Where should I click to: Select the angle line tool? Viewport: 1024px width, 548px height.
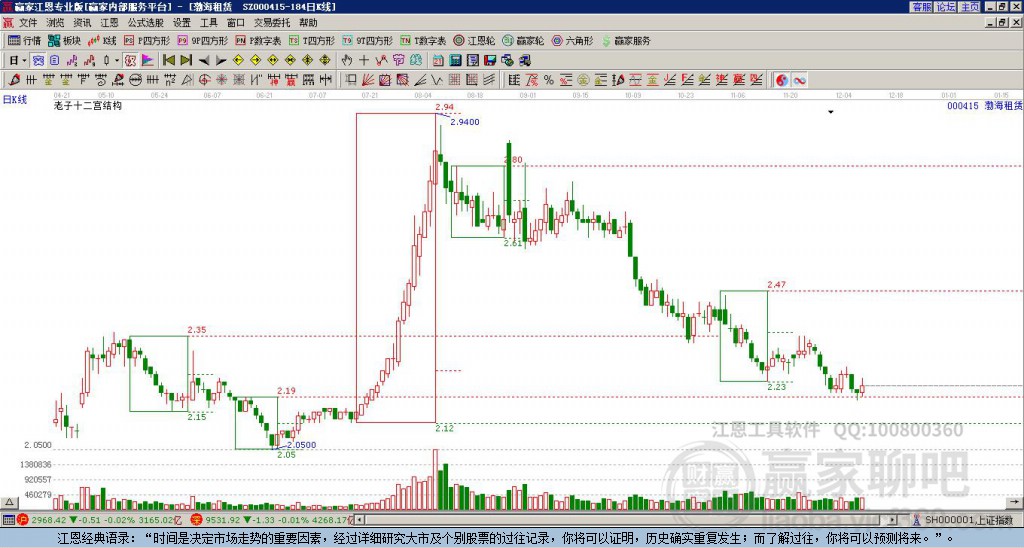[x=420, y=80]
